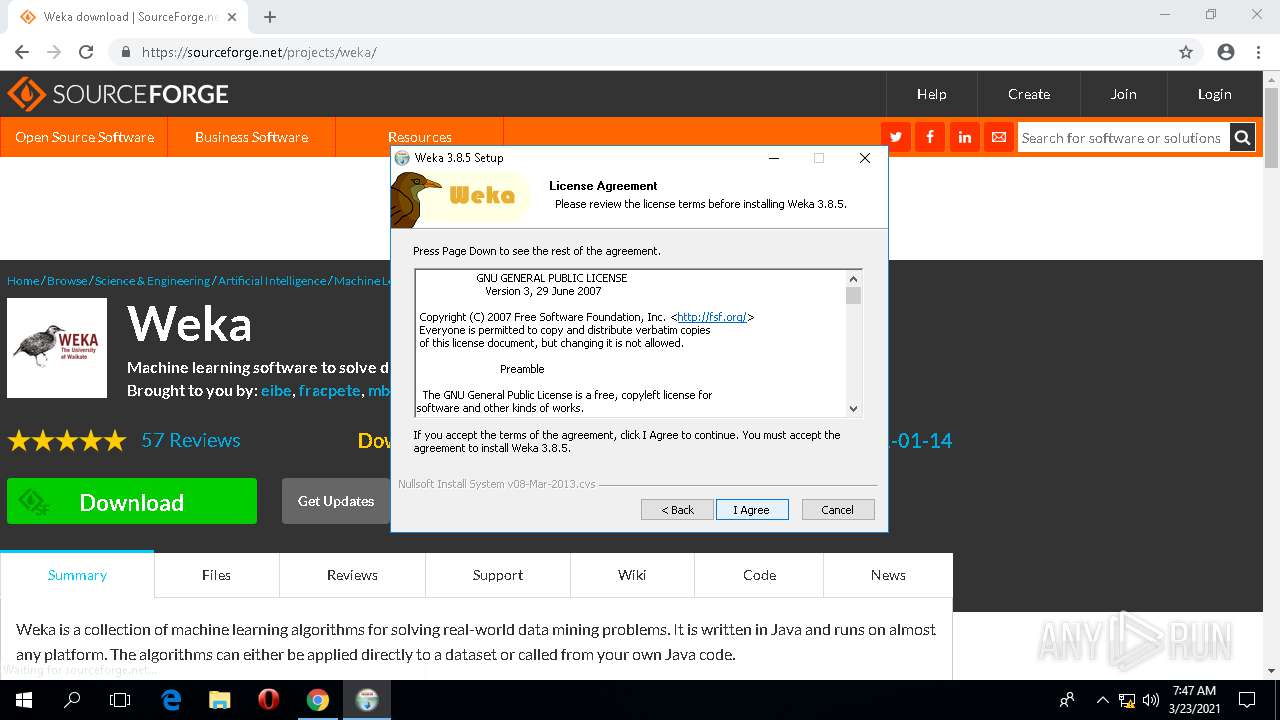Click Create in SourceForge header

[x=1029, y=94]
